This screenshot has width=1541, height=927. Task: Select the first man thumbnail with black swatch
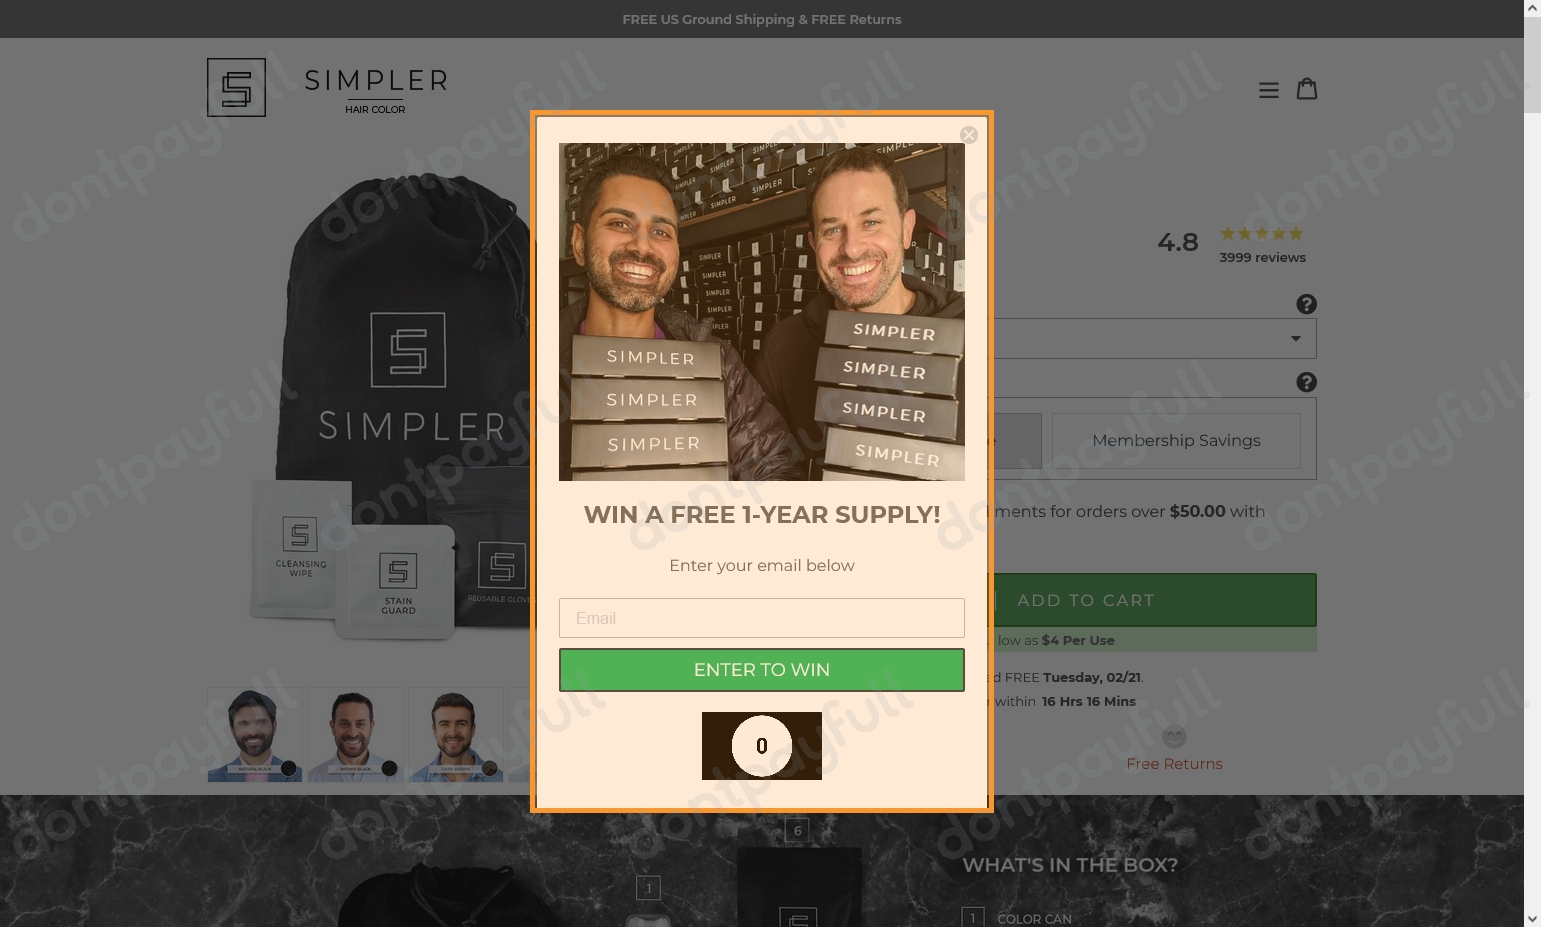click(254, 734)
